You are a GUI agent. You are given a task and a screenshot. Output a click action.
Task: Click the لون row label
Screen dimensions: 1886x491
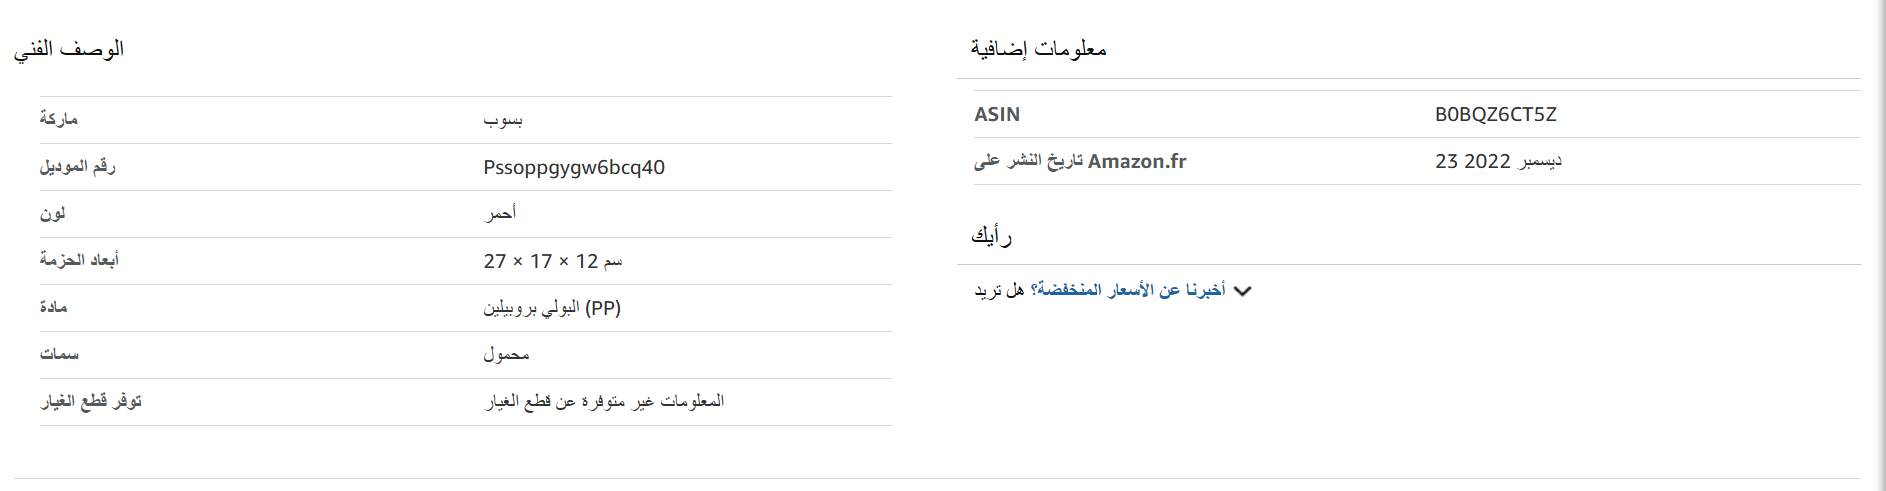[53, 213]
